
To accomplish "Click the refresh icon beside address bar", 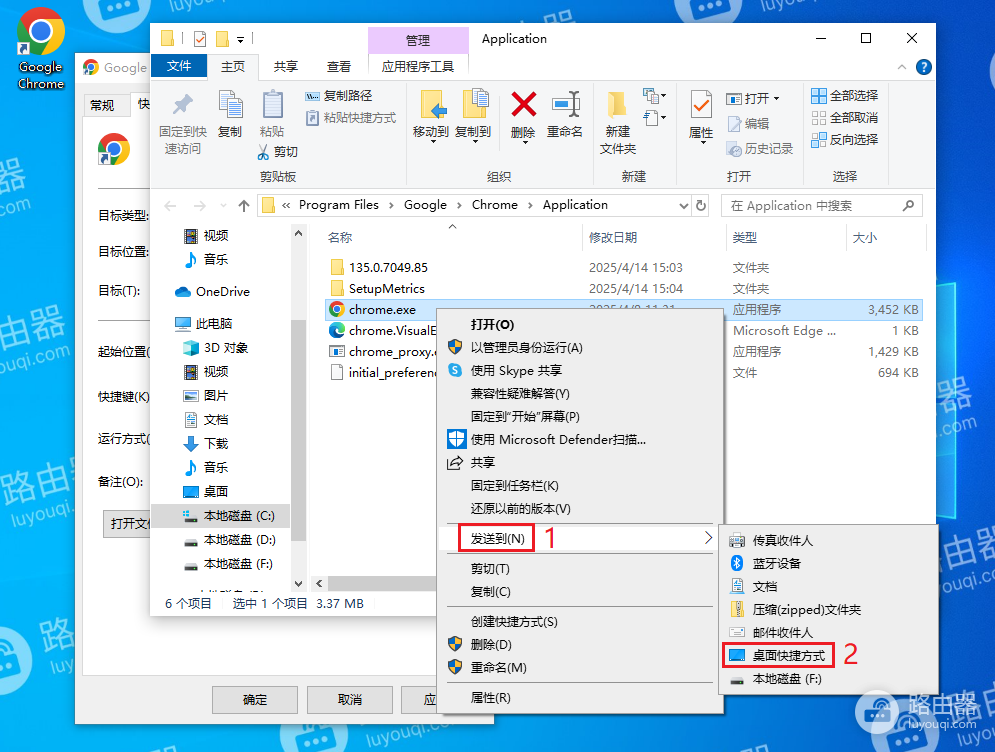I will [701, 206].
